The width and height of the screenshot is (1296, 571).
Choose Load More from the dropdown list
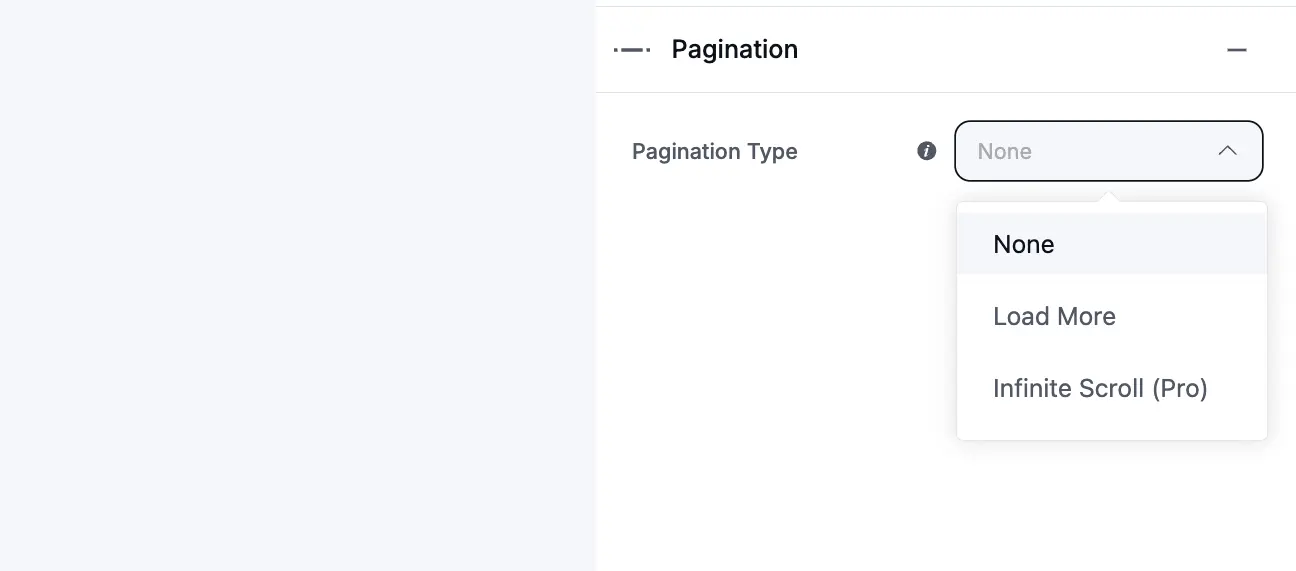point(1054,317)
